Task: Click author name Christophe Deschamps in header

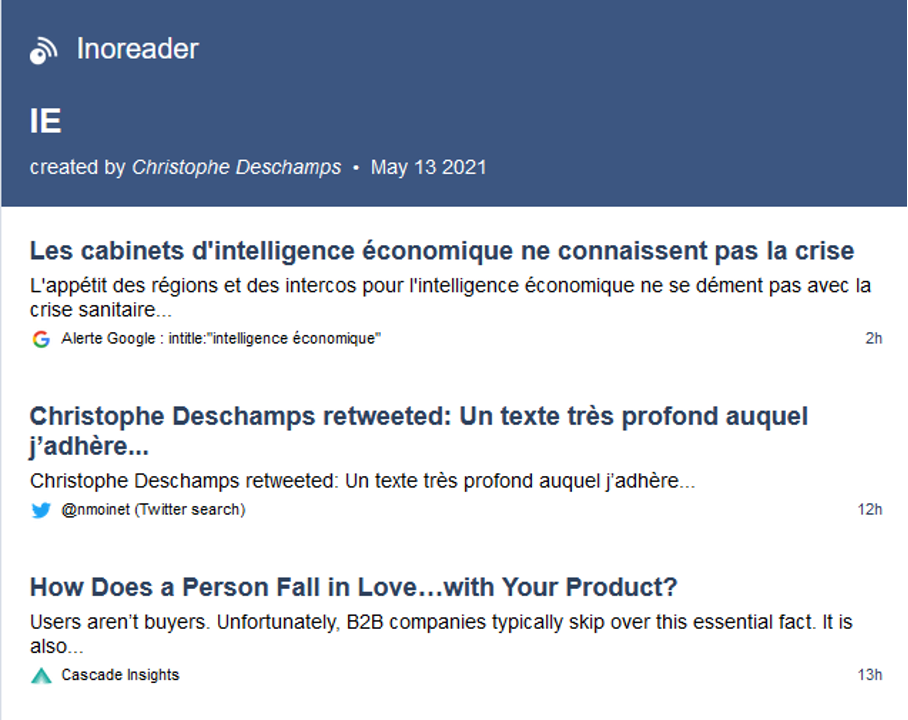Action: tap(236, 167)
